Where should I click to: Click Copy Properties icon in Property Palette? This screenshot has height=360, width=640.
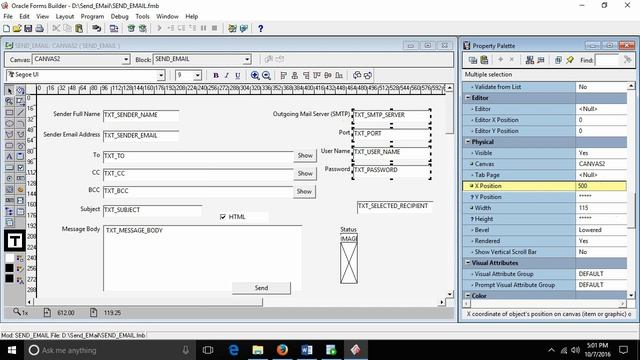(x=473, y=60)
